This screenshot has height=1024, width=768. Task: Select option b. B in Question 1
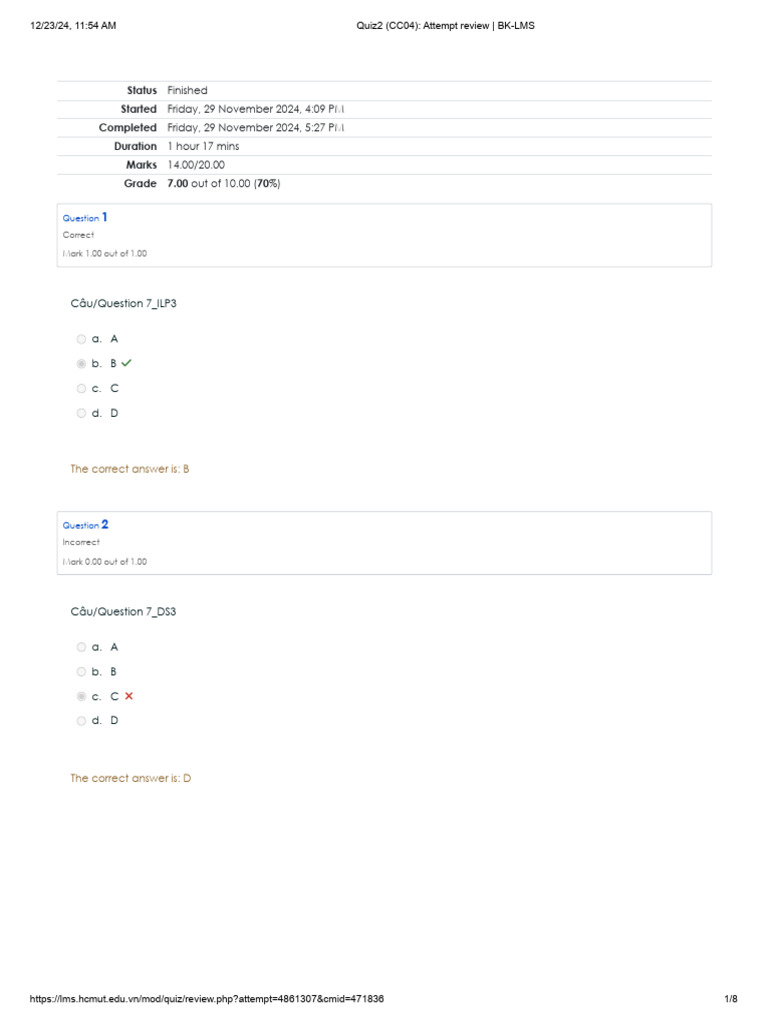(x=81, y=364)
